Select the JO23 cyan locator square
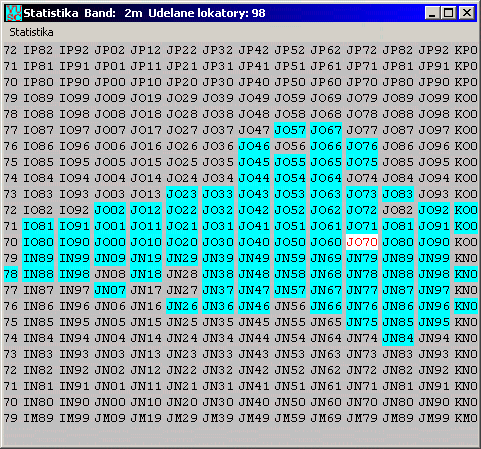The height and width of the screenshot is (449, 481). pyautogui.click(x=182, y=194)
